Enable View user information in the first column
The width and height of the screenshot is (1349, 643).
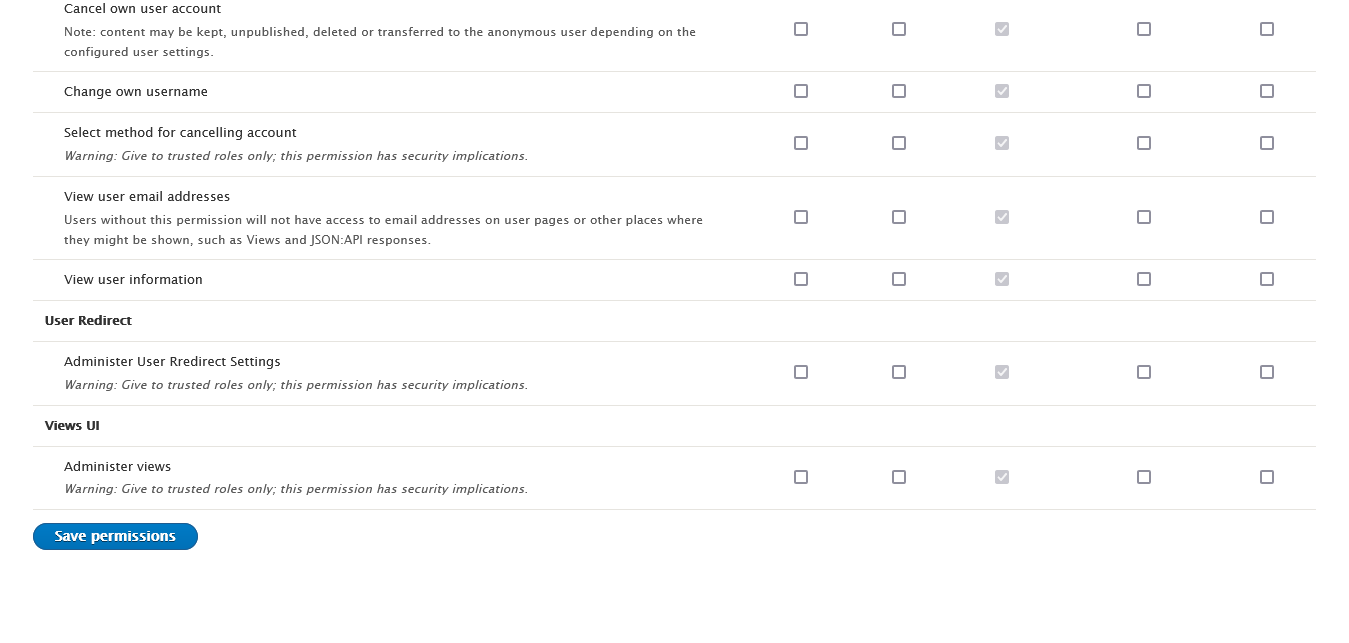[x=801, y=279]
